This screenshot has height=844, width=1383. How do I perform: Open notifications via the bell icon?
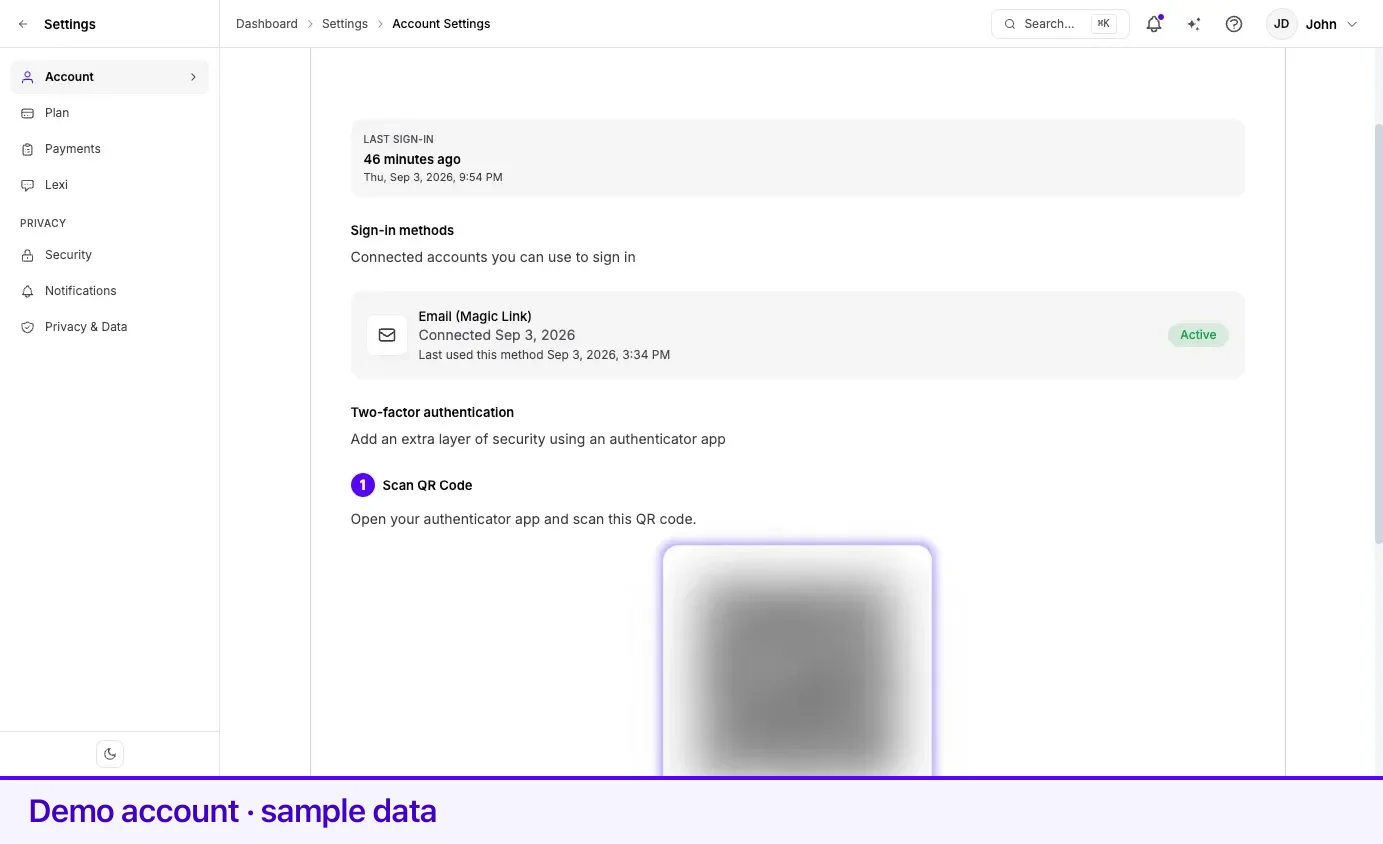1154,24
